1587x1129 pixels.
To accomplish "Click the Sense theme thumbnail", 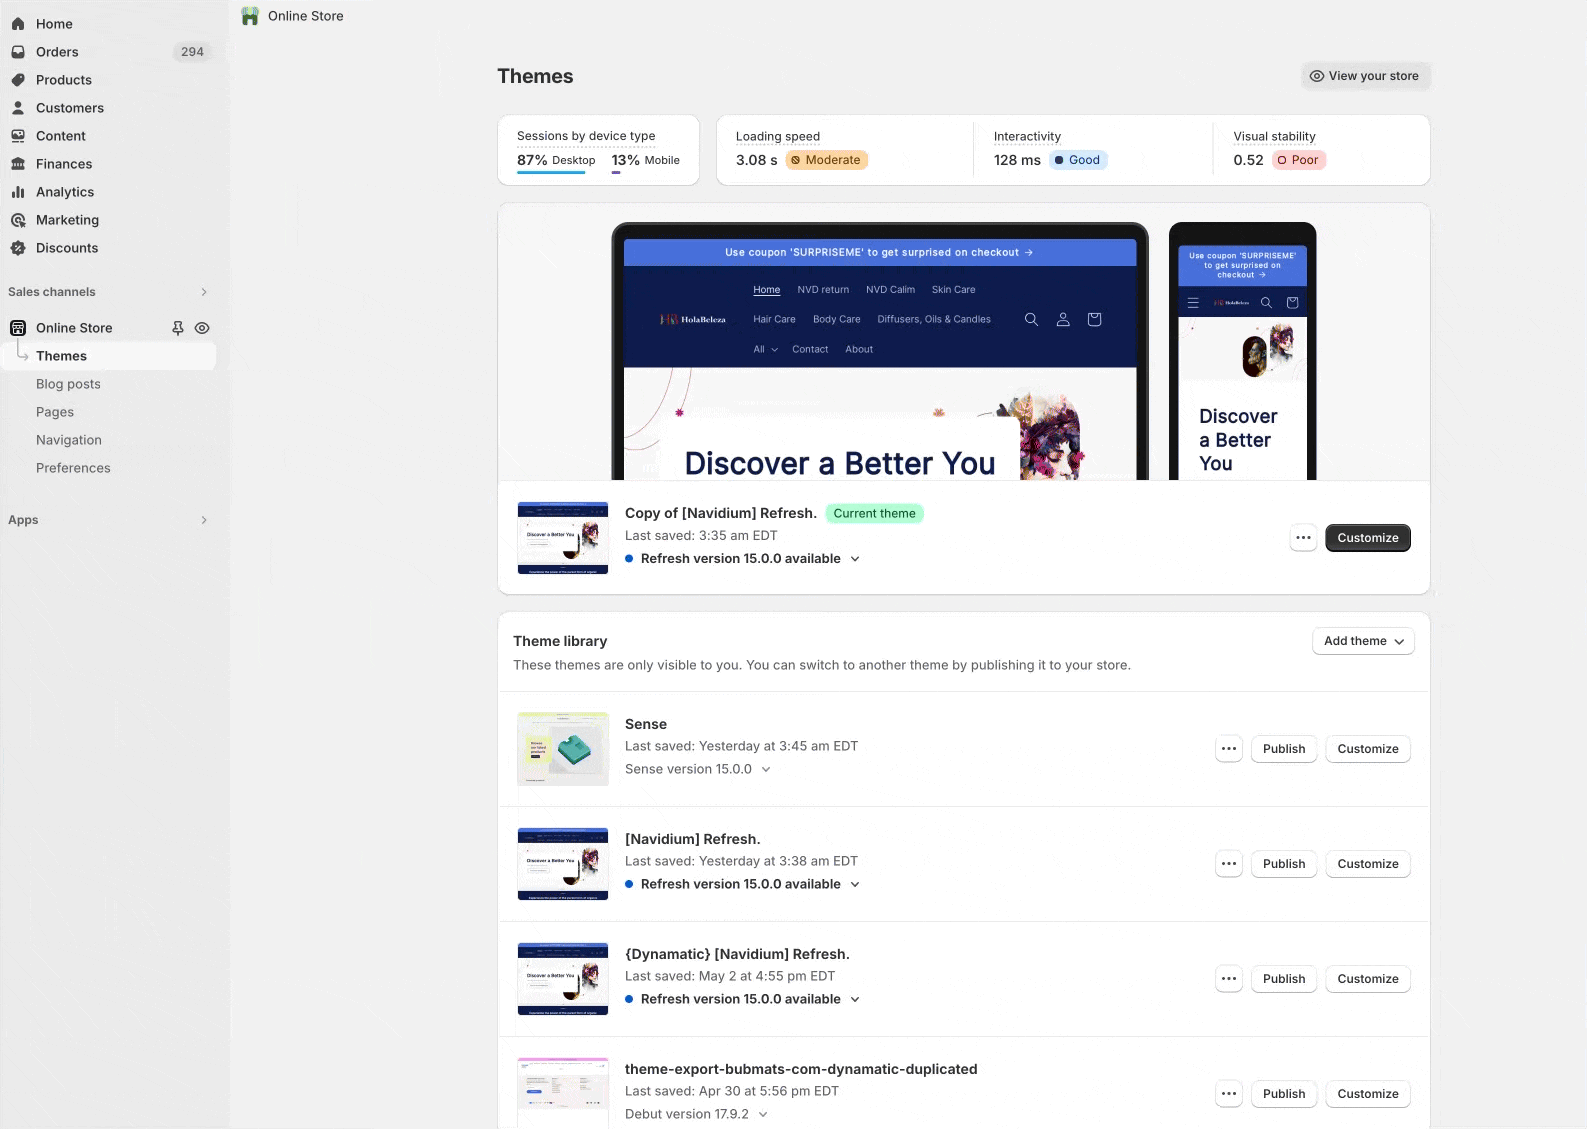I will pyautogui.click(x=563, y=749).
